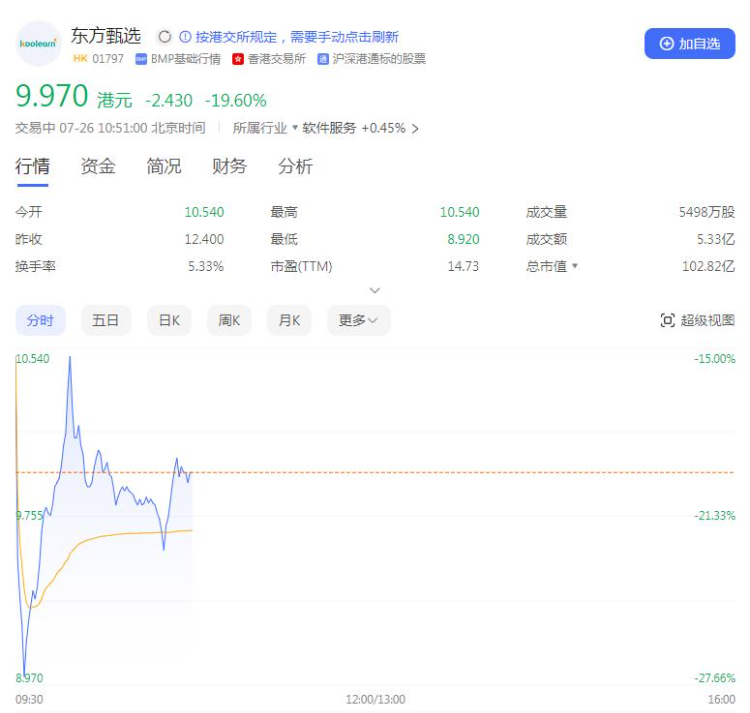Click the 成交额 value 5.33亿
Image resolution: width=750 pixels, height=713 pixels.
point(716,239)
